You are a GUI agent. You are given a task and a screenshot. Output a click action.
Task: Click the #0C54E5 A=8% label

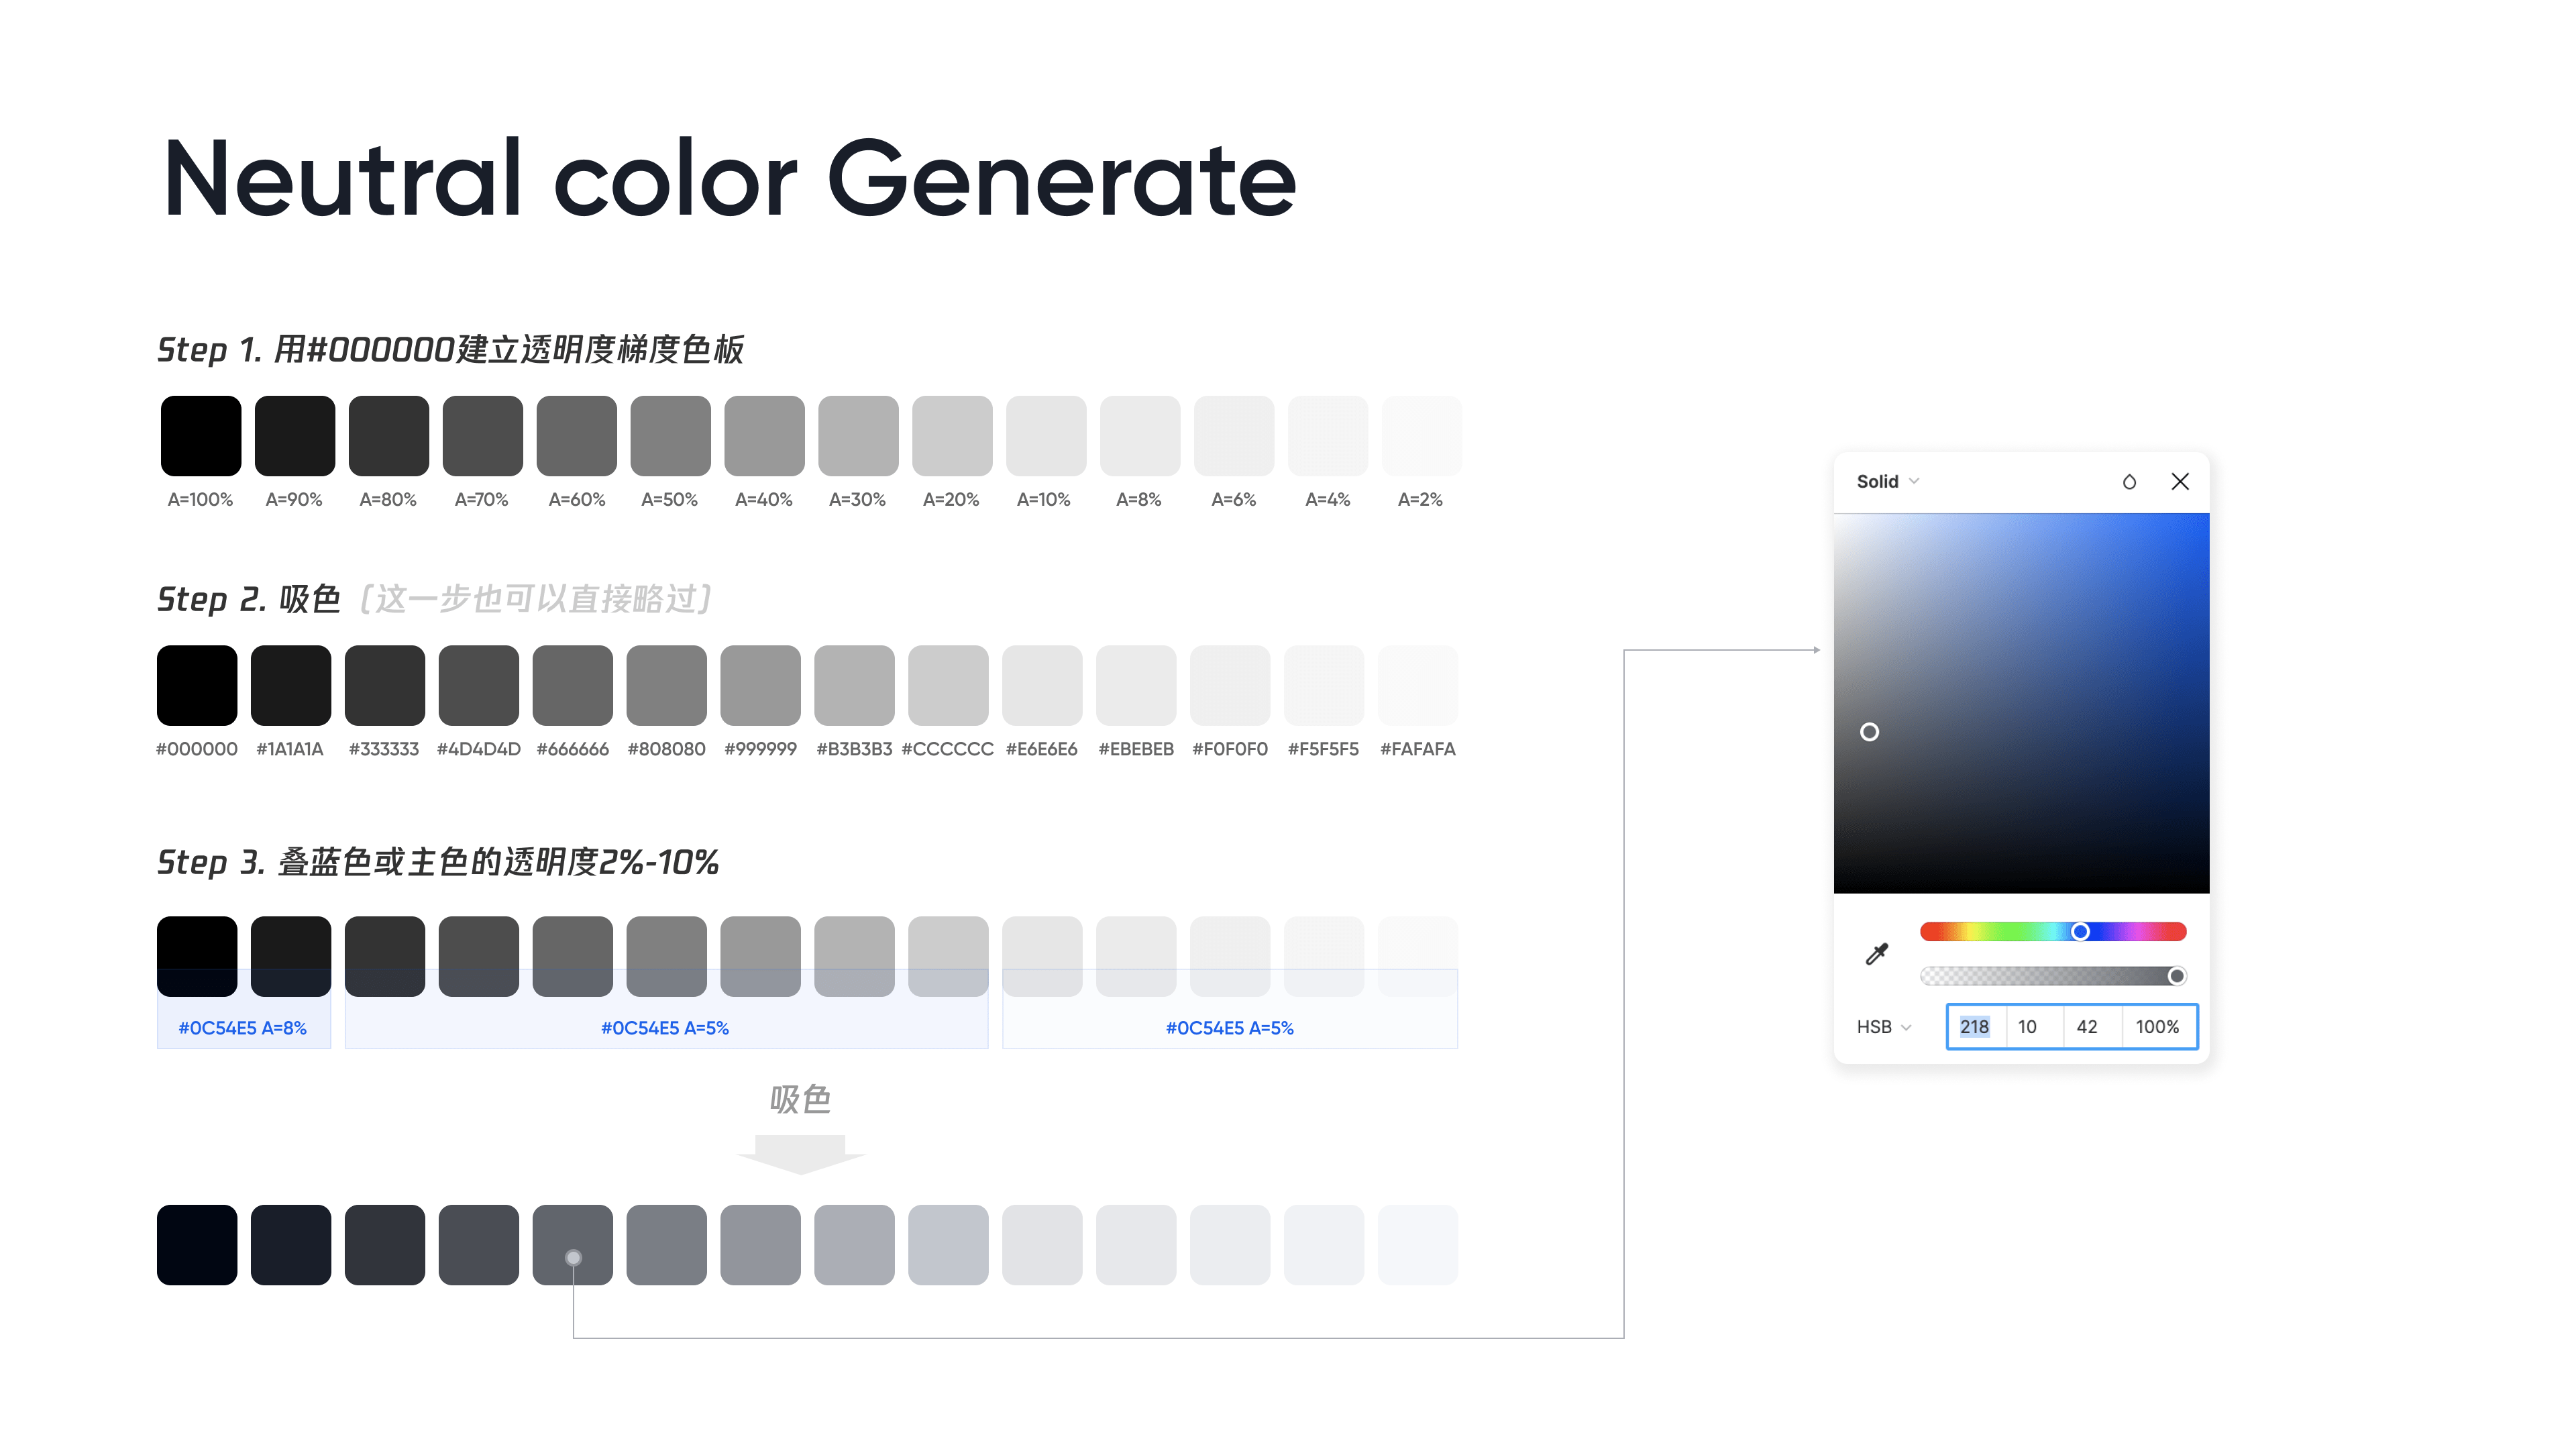[242, 1028]
